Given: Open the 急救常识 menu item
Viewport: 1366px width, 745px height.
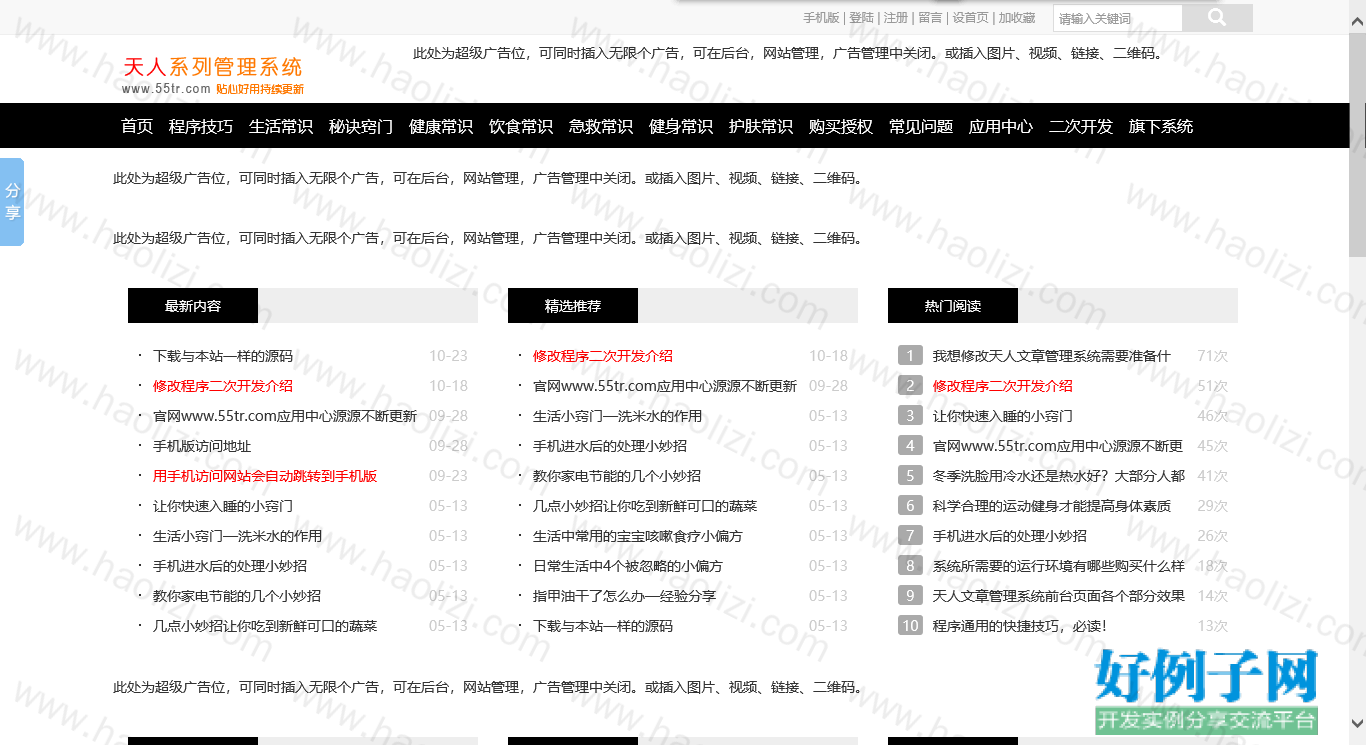Looking at the screenshot, I should (601, 126).
